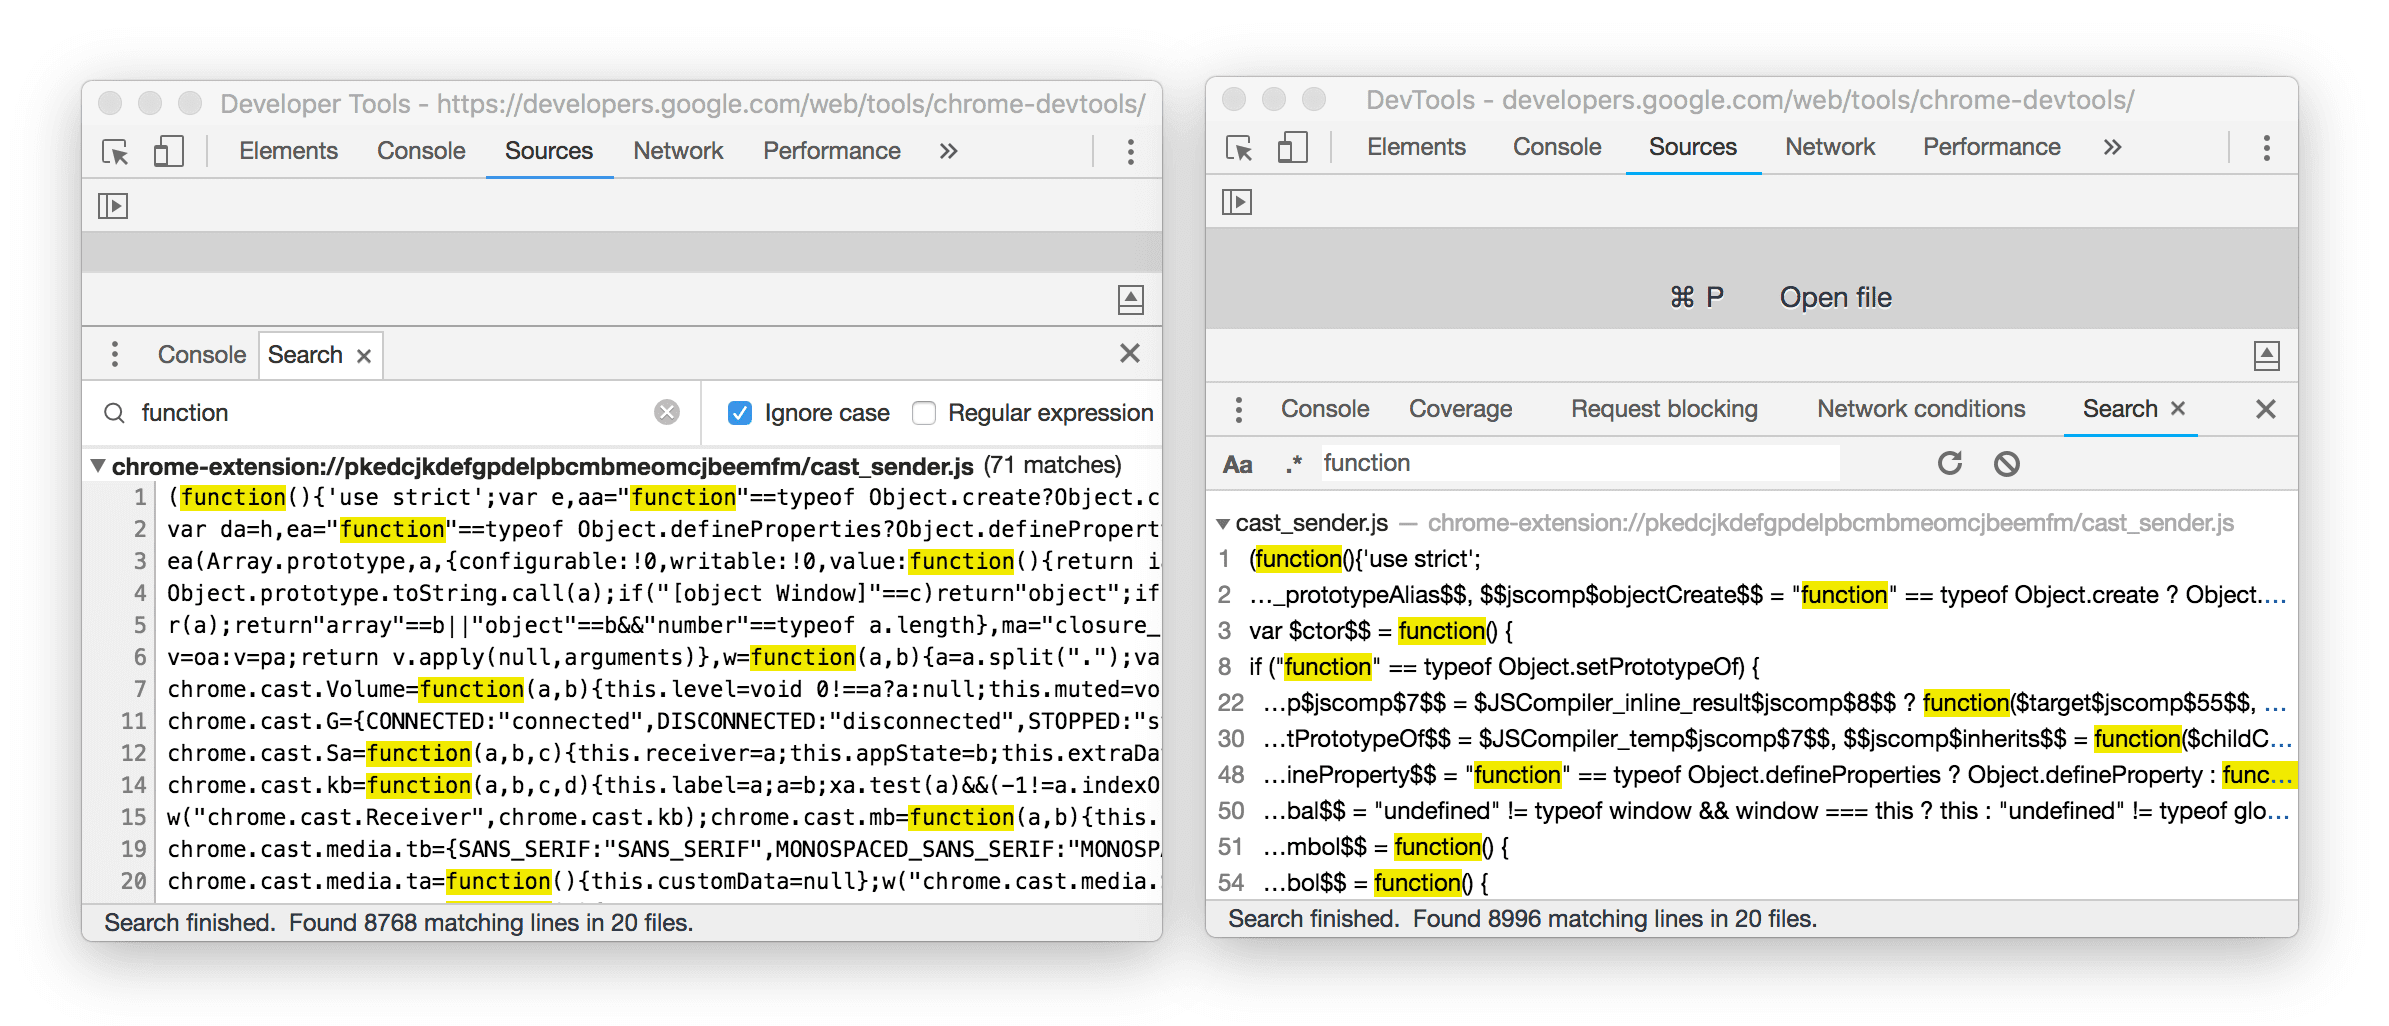This screenshot has height=1026, width=2389.
Task: Open the more panels chevron menu
Action: [947, 150]
